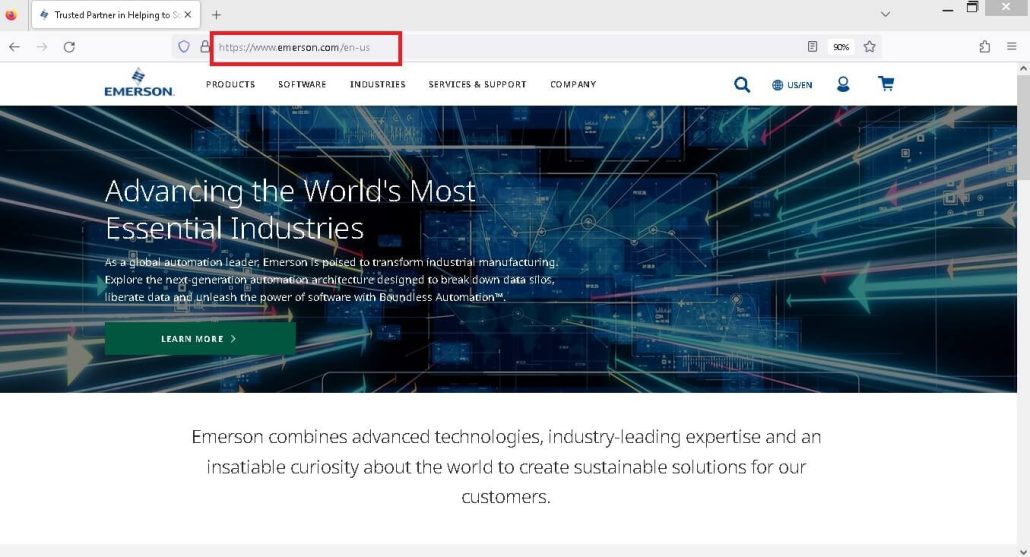The height and width of the screenshot is (557, 1030).
Task: Bookmark this page with the star icon
Action: (870, 47)
